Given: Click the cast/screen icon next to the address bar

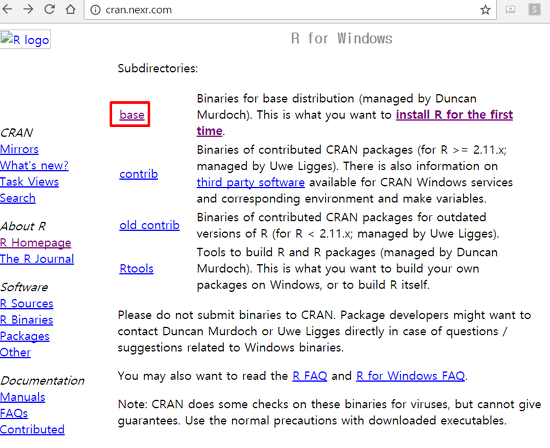Looking at the screenshot, I should tap(510, 9).
